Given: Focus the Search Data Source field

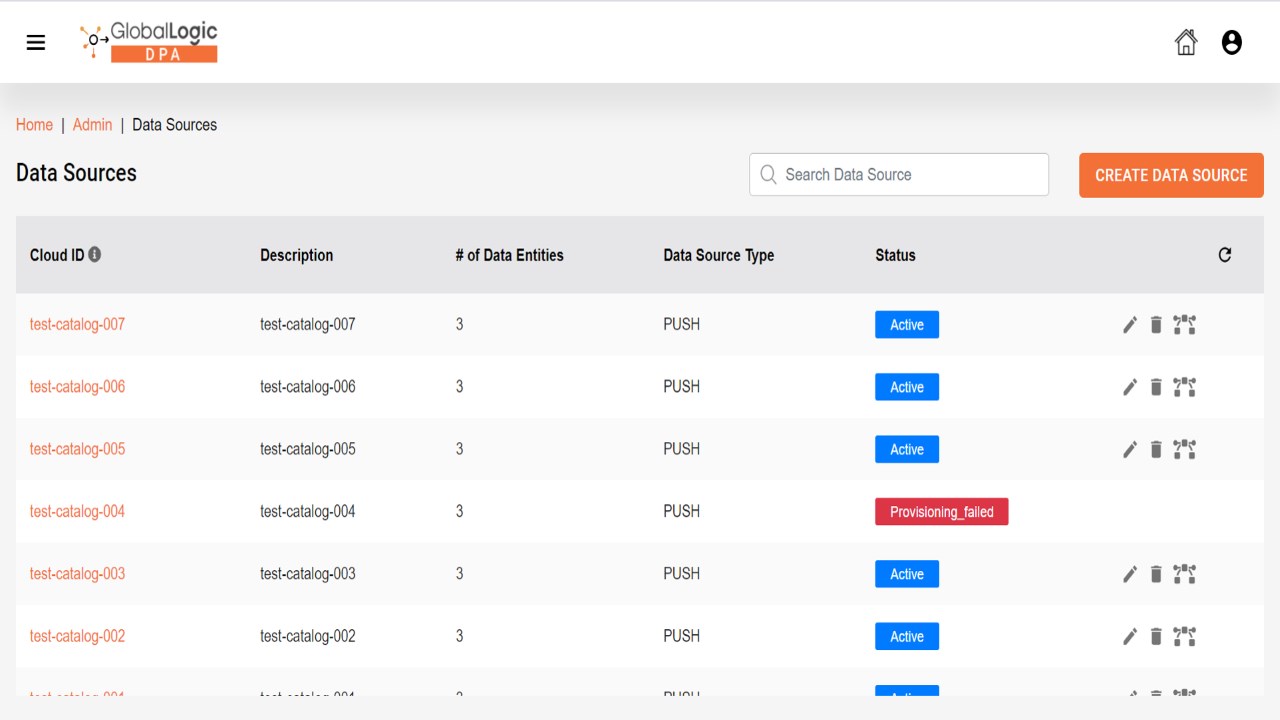Looking at the screenshot, I should point(910,175).
